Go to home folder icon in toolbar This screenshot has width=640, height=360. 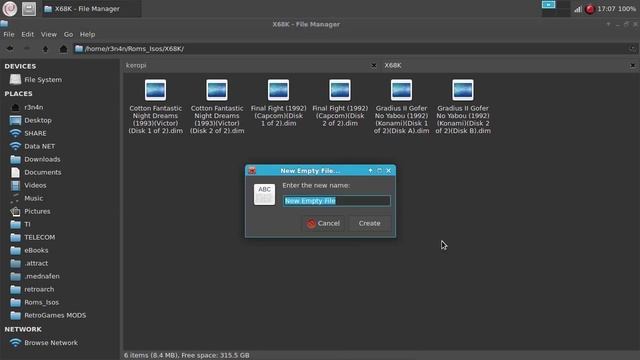pyautogui.click(x=63, y=49)
